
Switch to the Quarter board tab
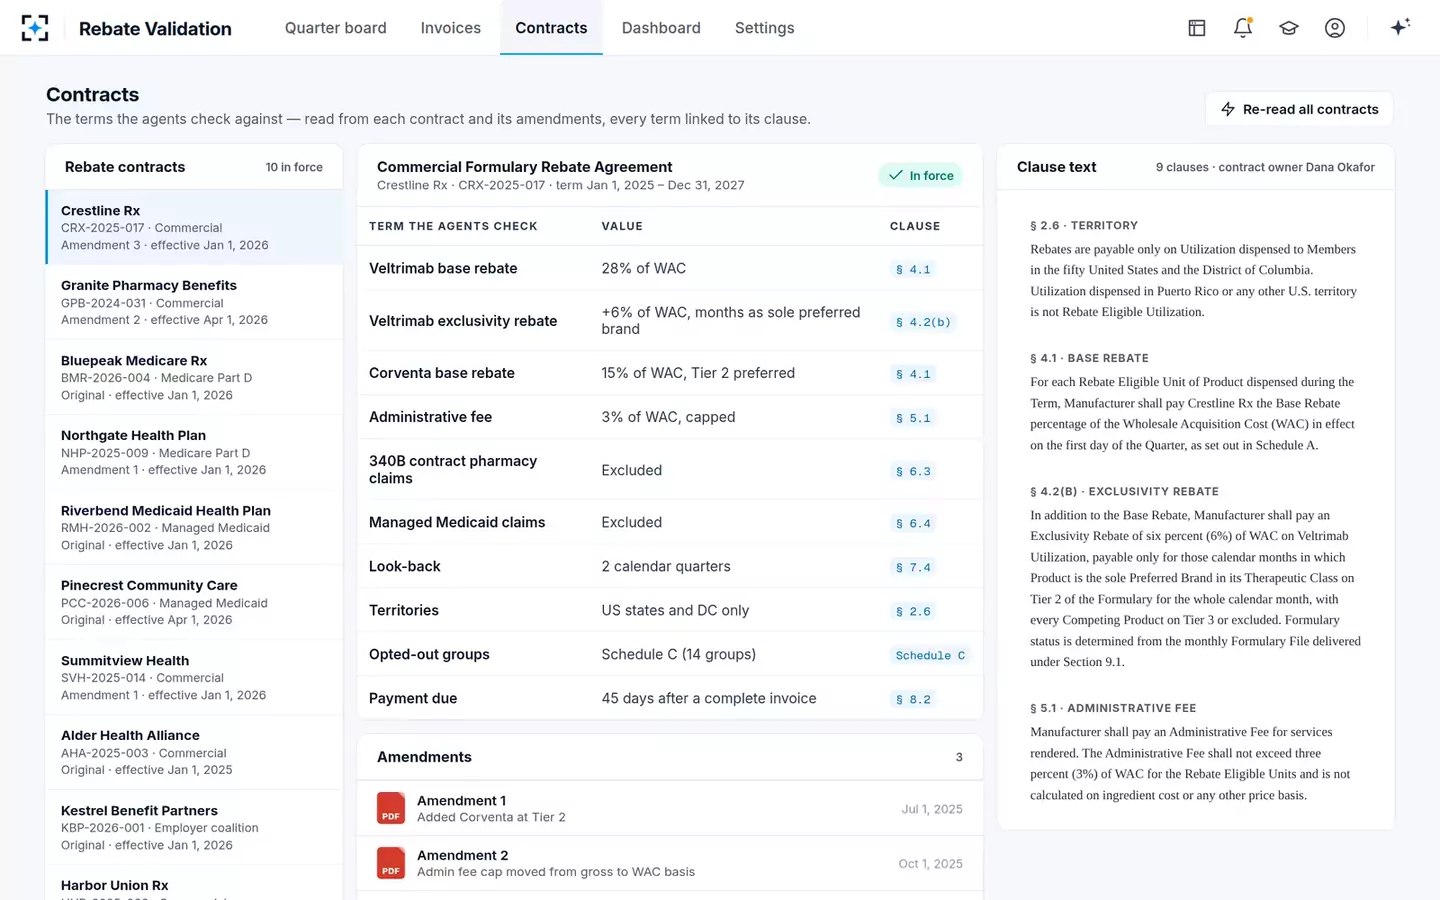[336, 28]
